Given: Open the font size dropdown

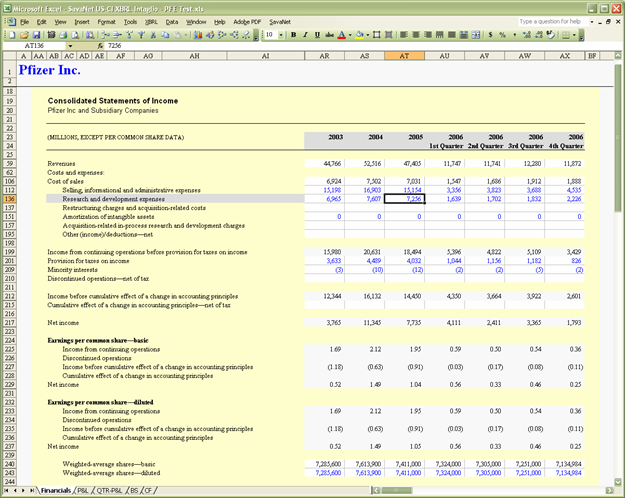Looking at the screenshot, I should pyautogui.click(x=281, y=35).
